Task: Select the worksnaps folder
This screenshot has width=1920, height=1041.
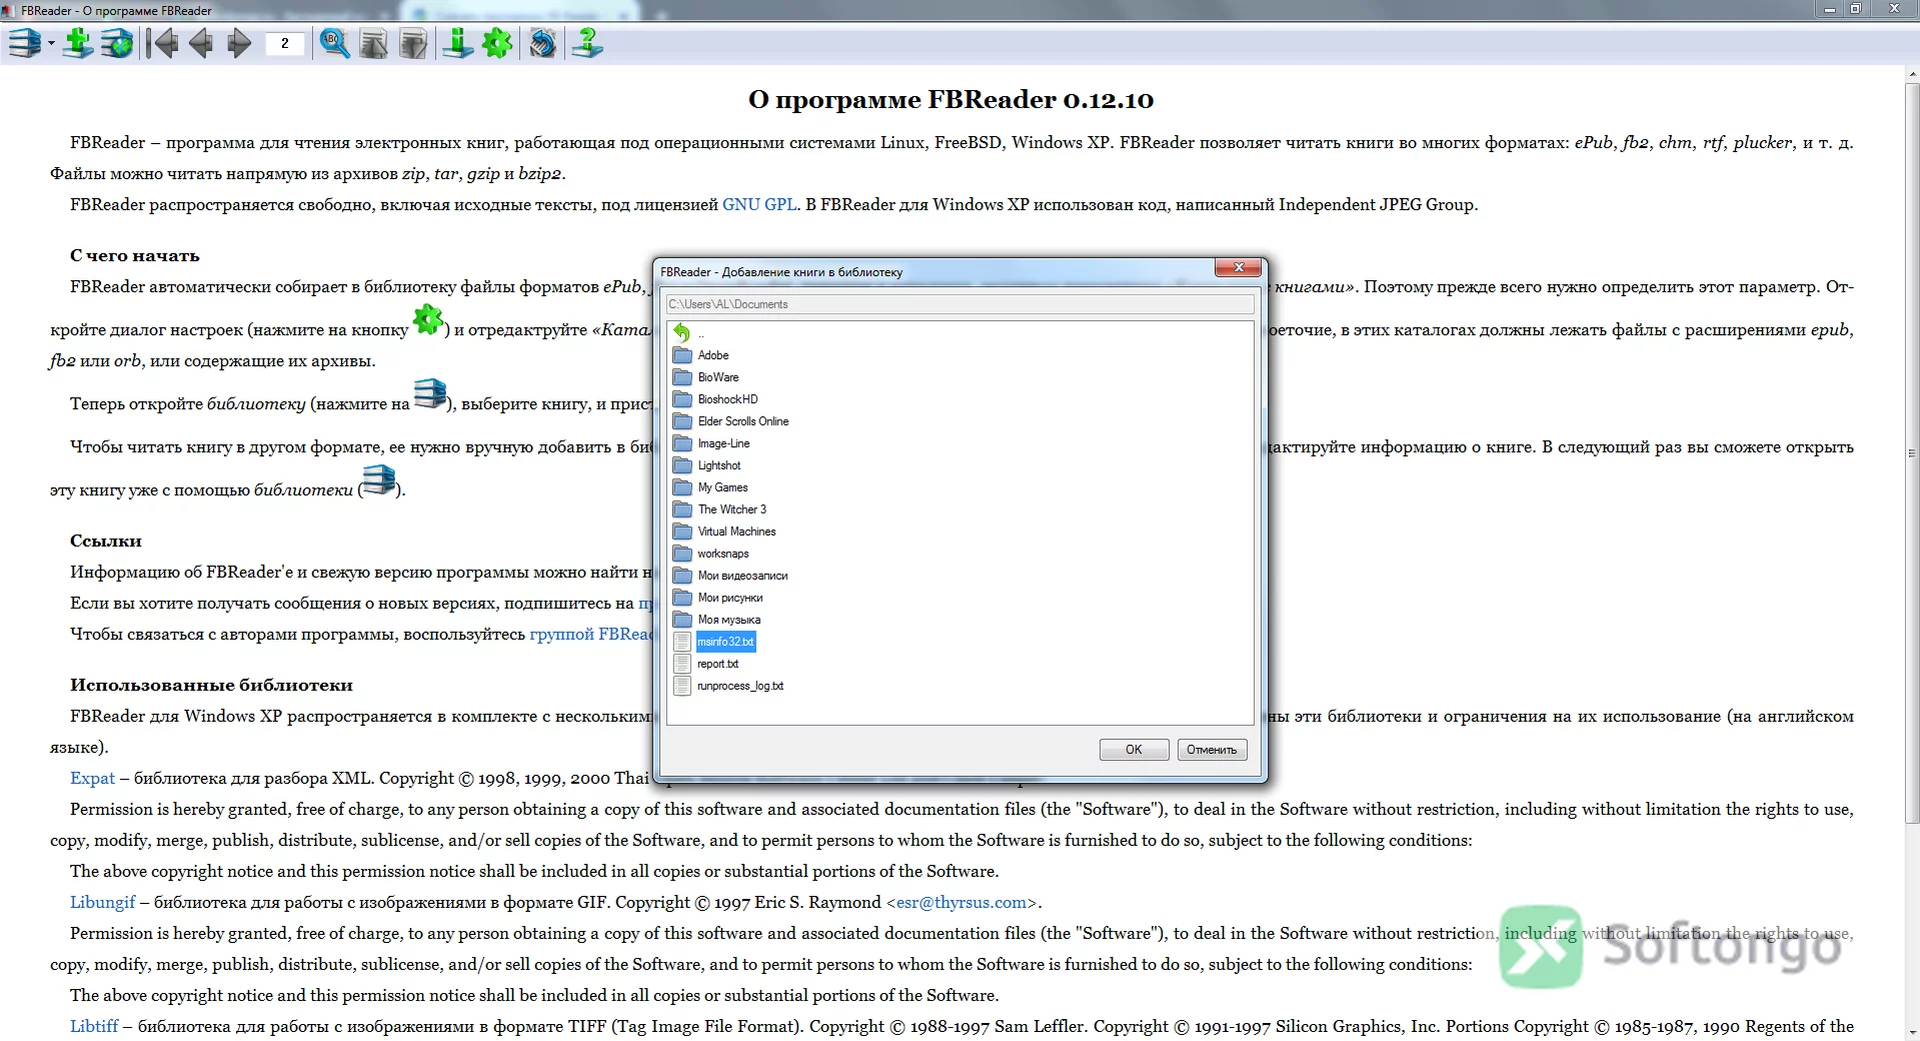Action: tap(722, 553)
